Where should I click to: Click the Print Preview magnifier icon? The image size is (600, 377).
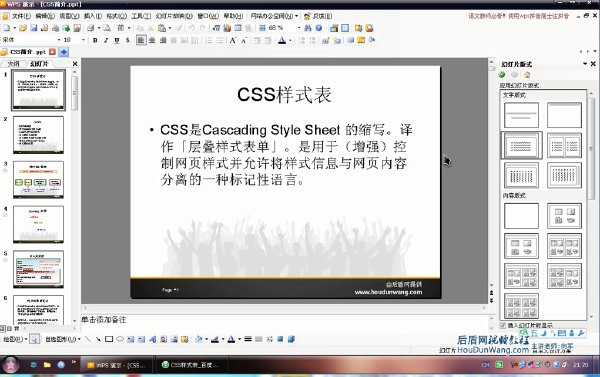[x=107, y=28]
